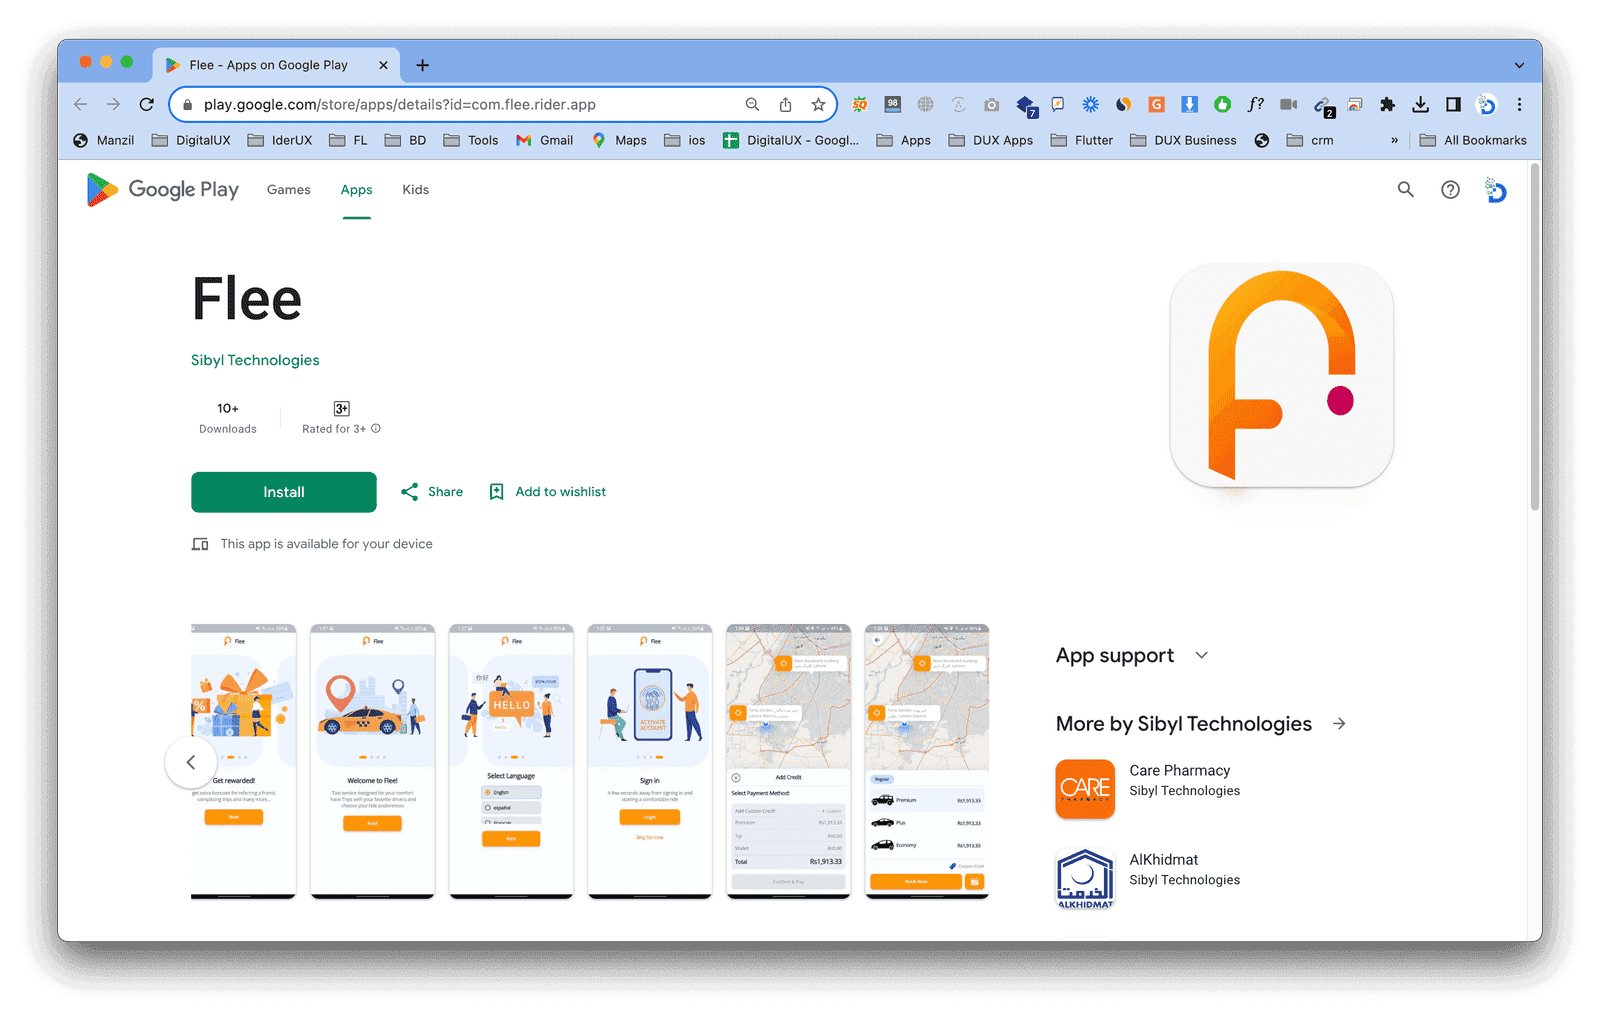Switch to the Games tab
The image size is (1600, 1018).
[x=288, y=189]
